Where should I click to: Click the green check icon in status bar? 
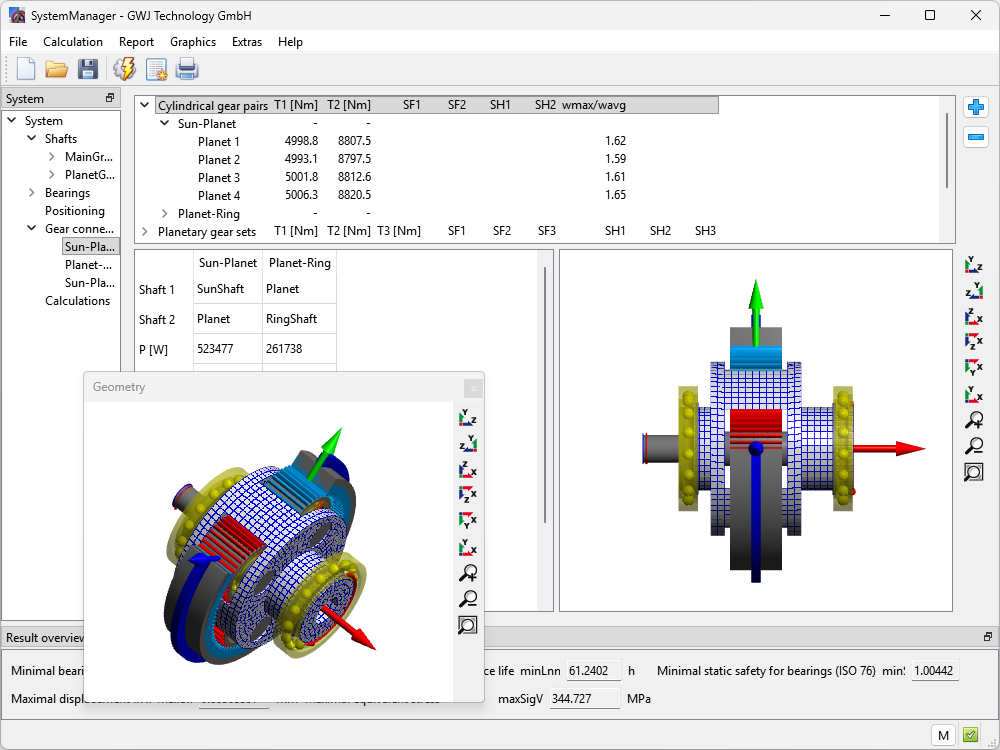click(970, 735)
